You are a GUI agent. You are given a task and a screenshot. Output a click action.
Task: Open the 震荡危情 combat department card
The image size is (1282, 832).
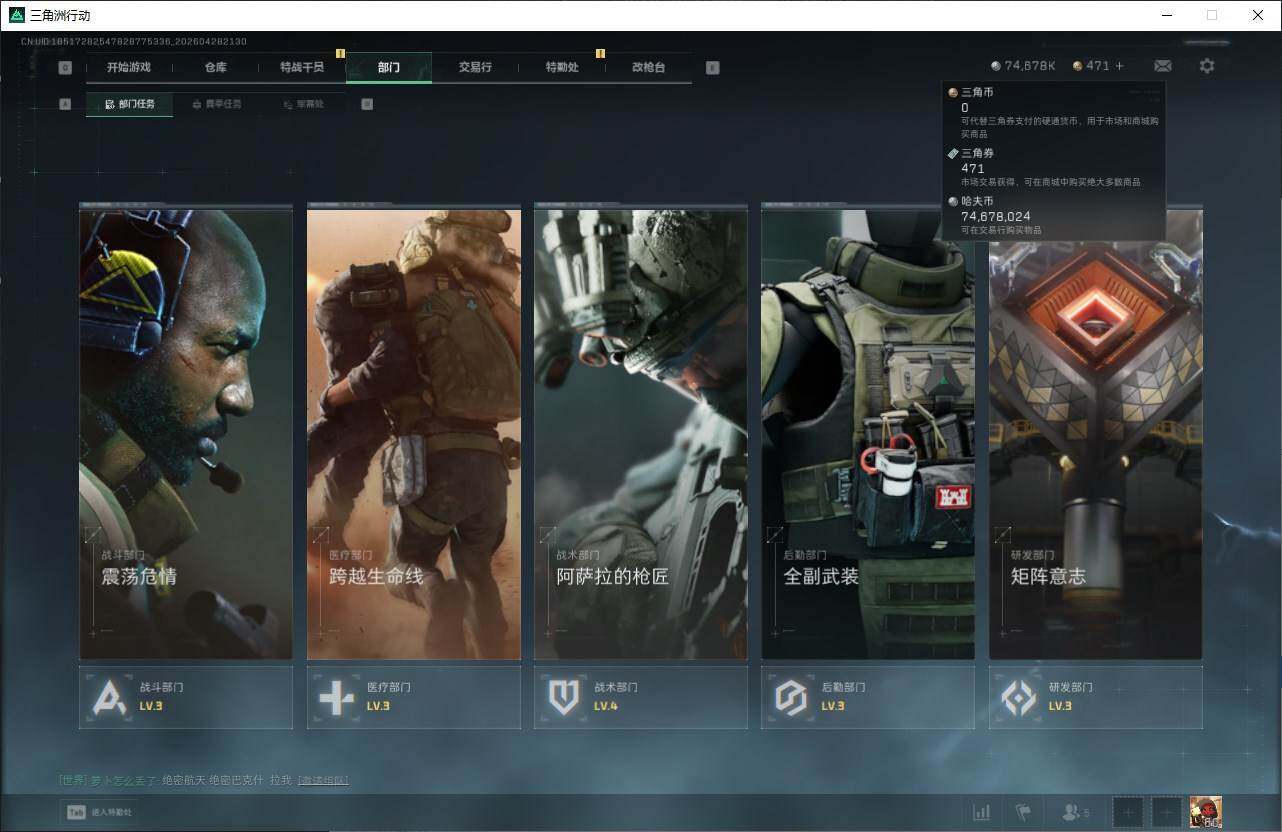coord(186,435)
